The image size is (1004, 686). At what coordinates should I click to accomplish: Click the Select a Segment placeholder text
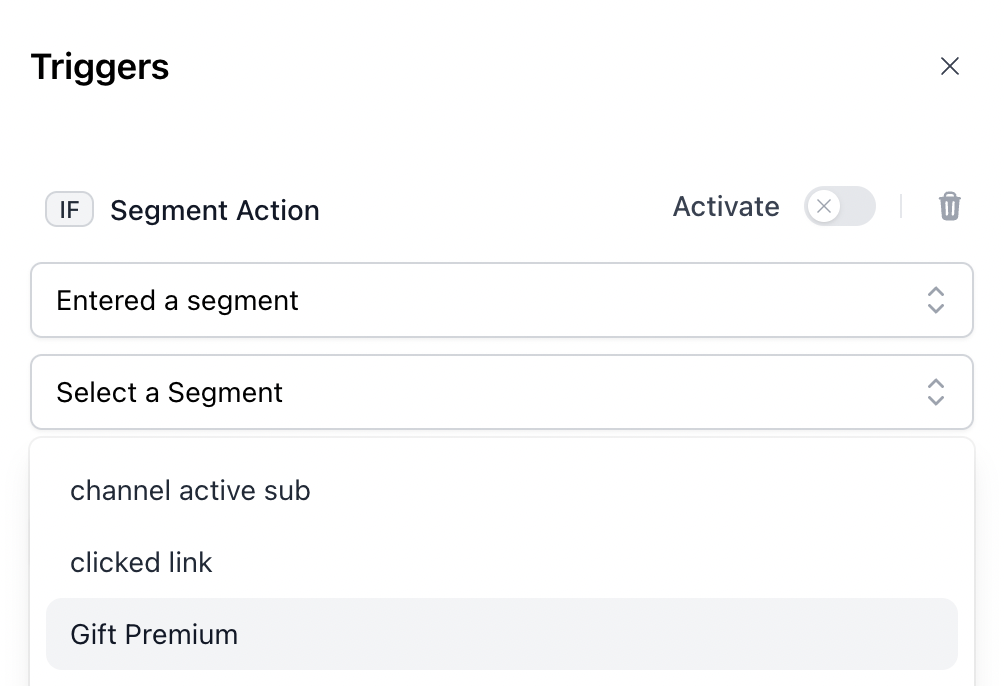(x=169, y=393)
